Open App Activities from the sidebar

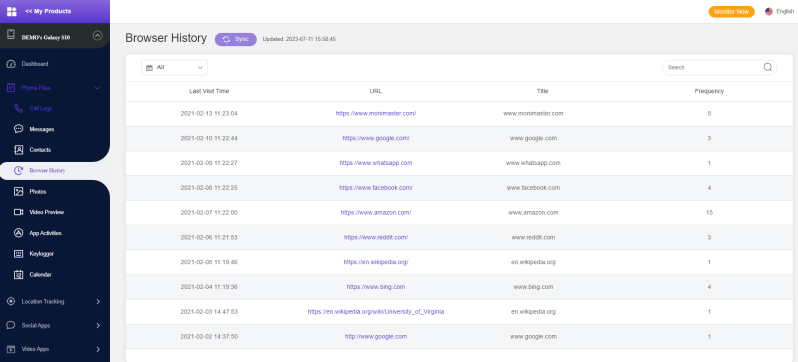45,233
